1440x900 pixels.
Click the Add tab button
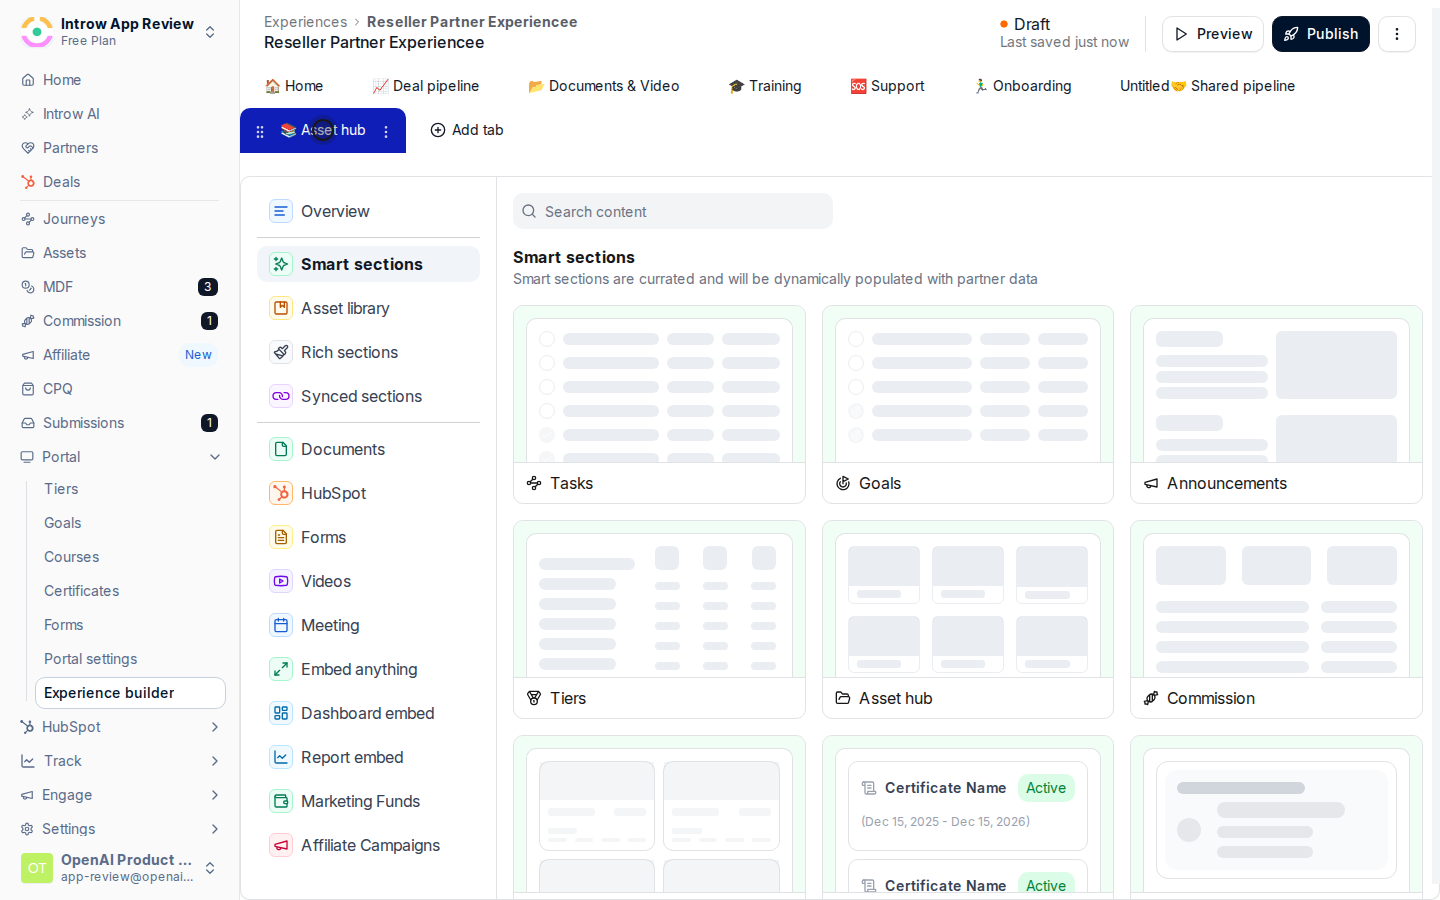click(467, 130)
